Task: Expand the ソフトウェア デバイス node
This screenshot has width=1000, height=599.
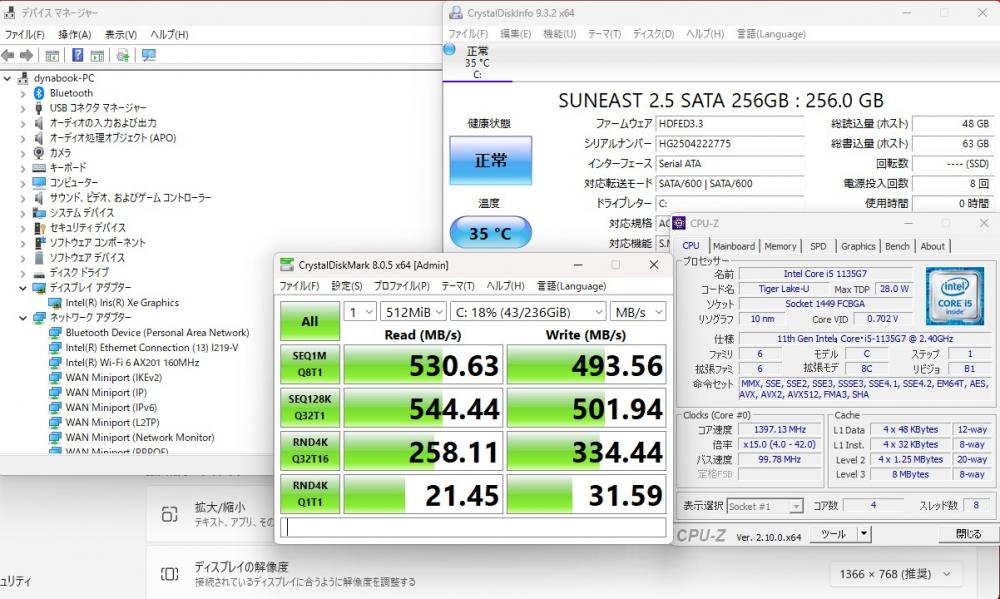Action: point(23,258)
